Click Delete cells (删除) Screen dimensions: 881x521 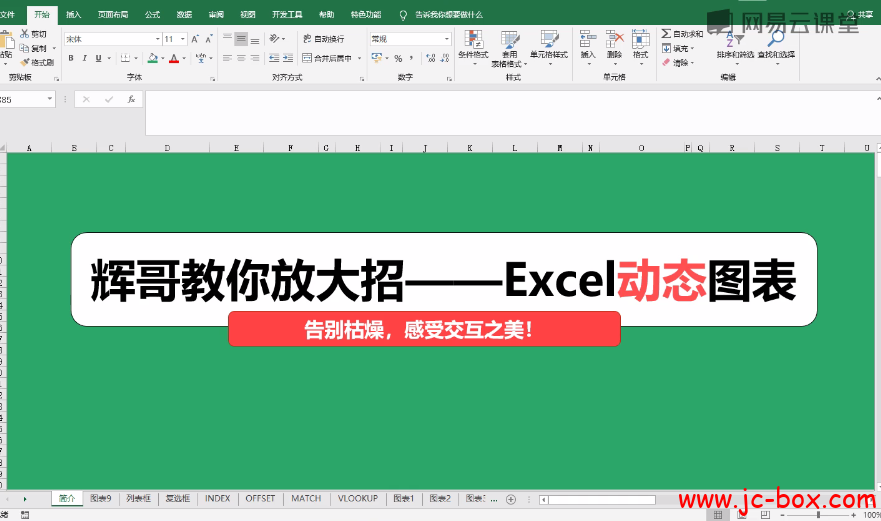click(615, 47)
